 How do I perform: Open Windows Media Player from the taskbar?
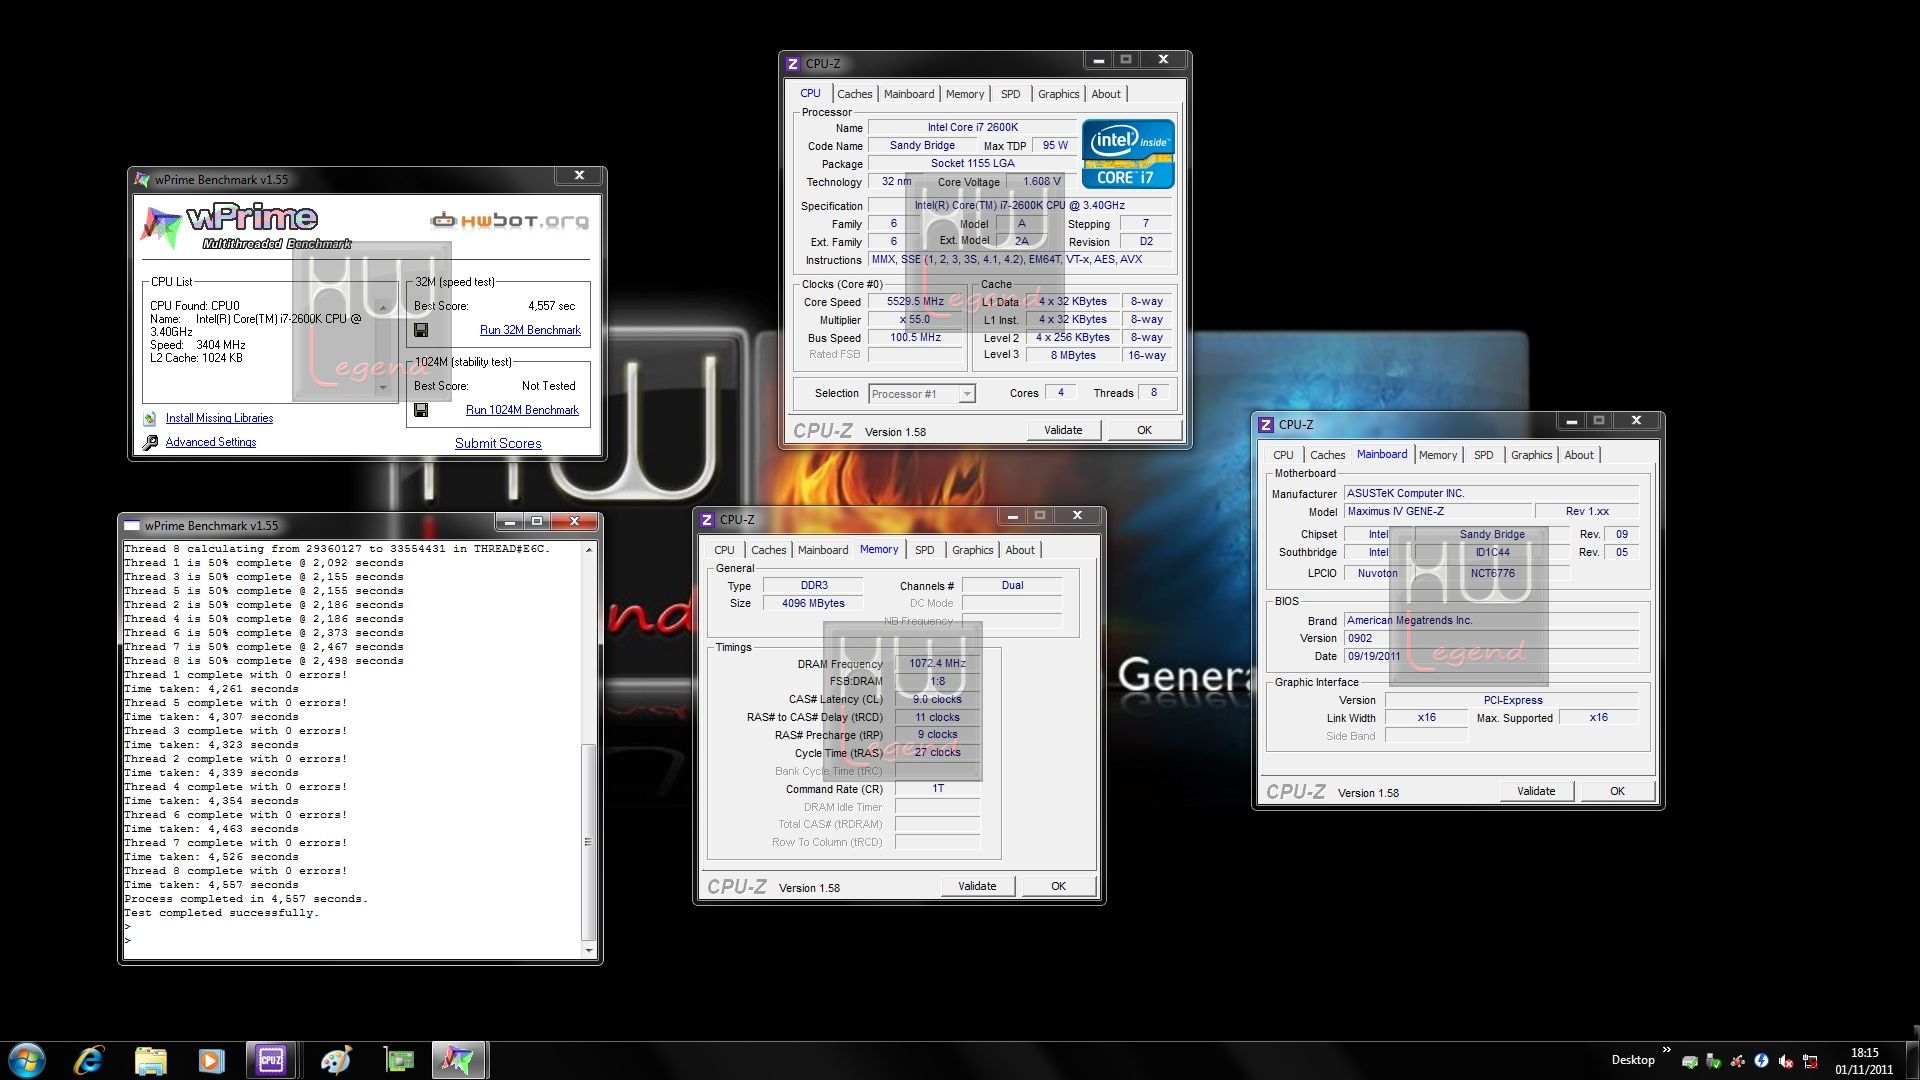click(x=211, y=1060)
